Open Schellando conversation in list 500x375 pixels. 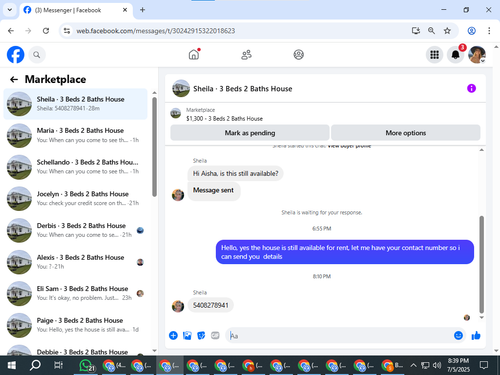coord(75,167)
